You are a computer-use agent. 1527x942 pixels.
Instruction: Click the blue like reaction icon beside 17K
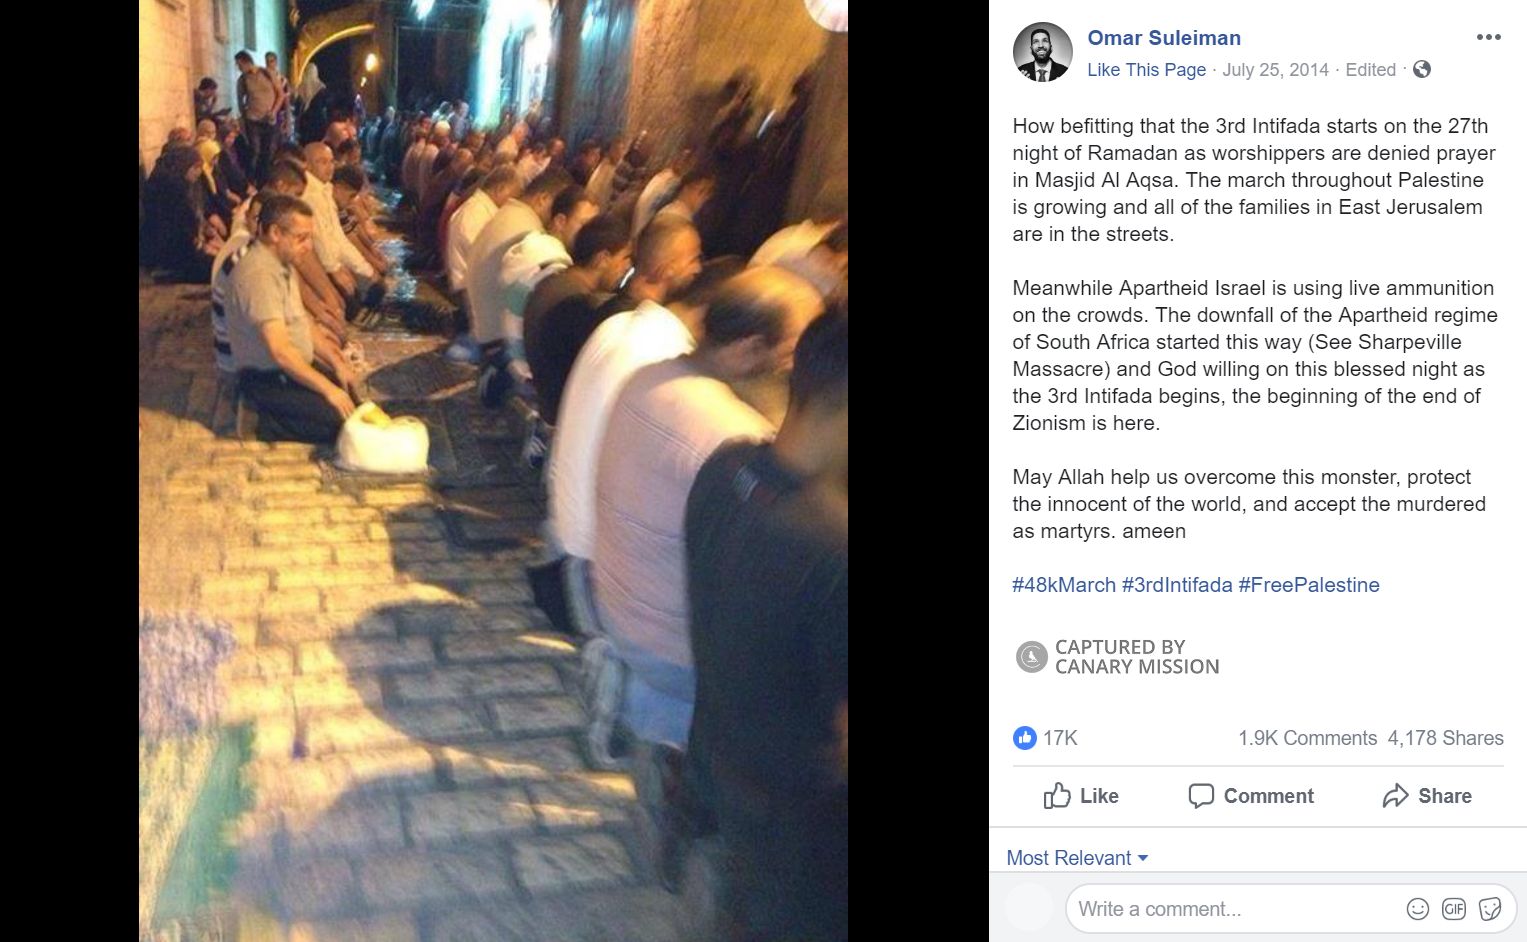point(1024,738)
